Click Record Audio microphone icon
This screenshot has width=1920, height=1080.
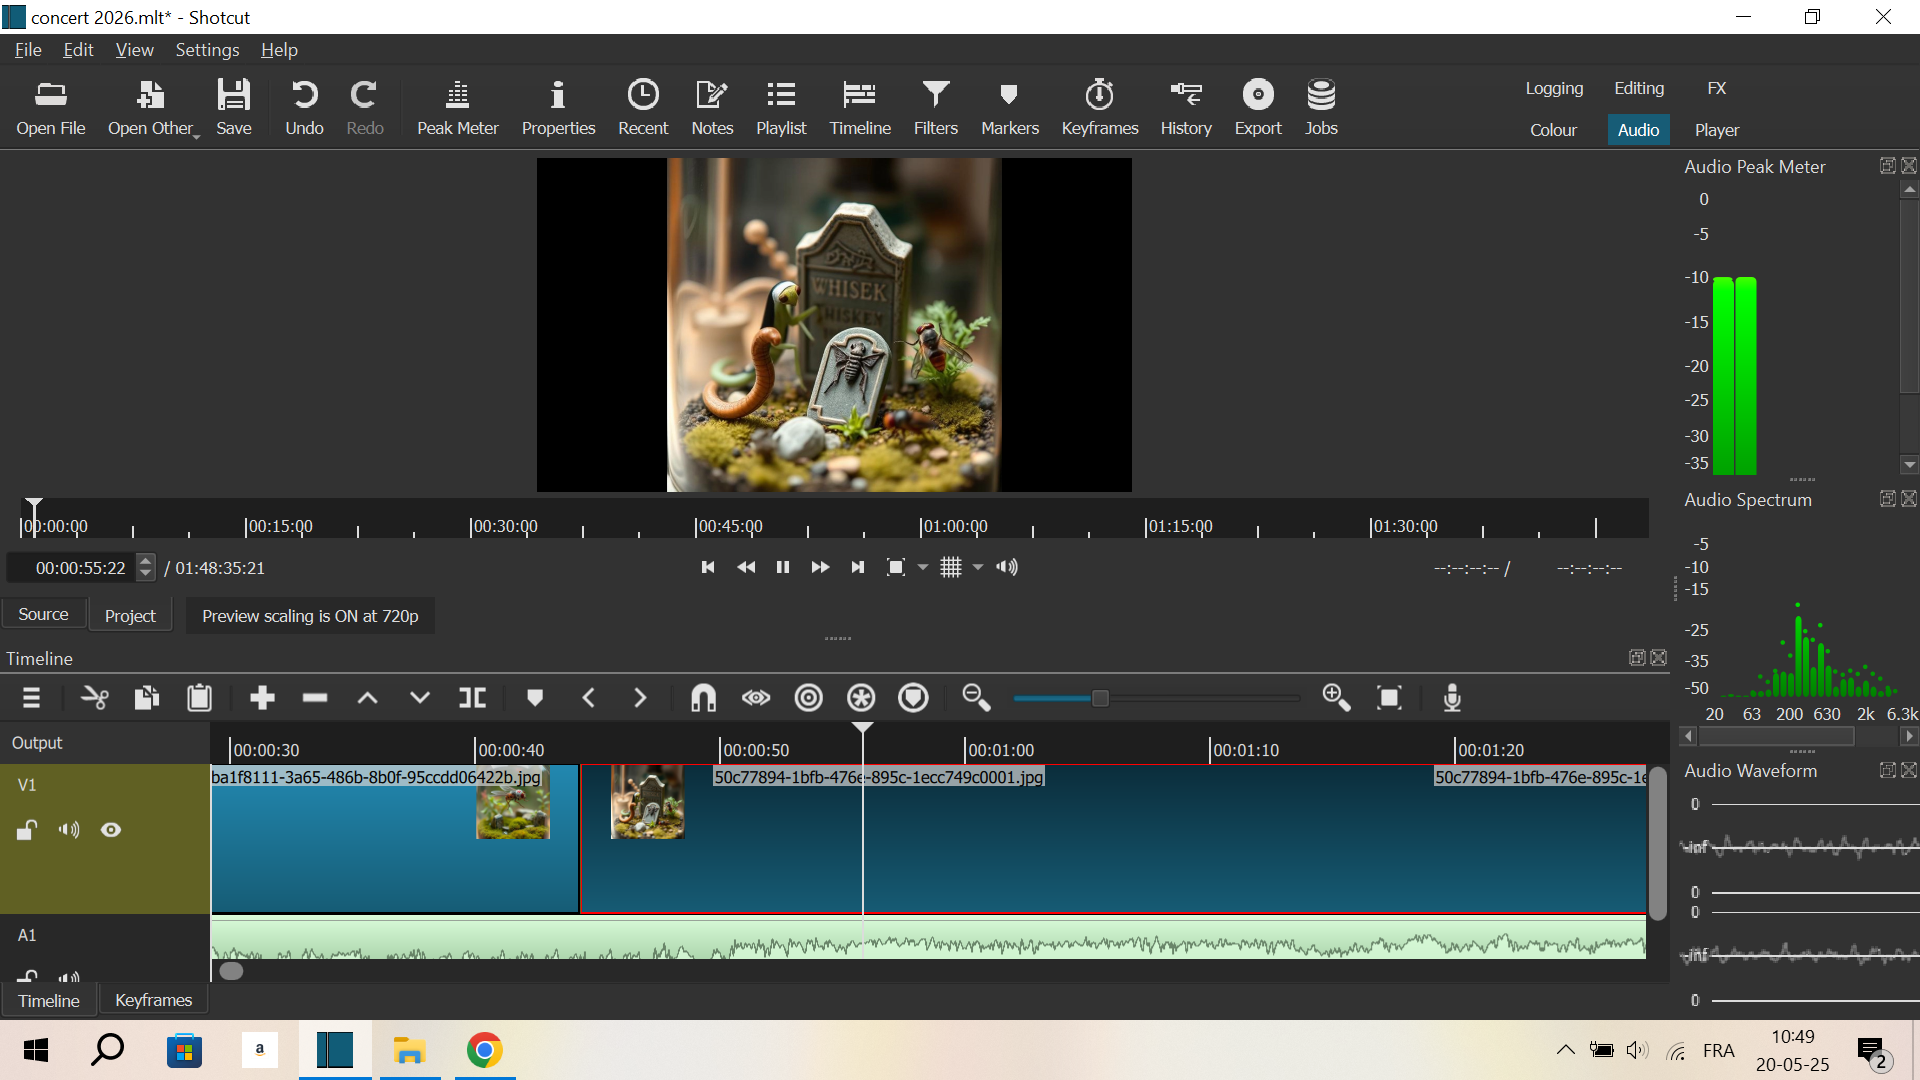1452,698
